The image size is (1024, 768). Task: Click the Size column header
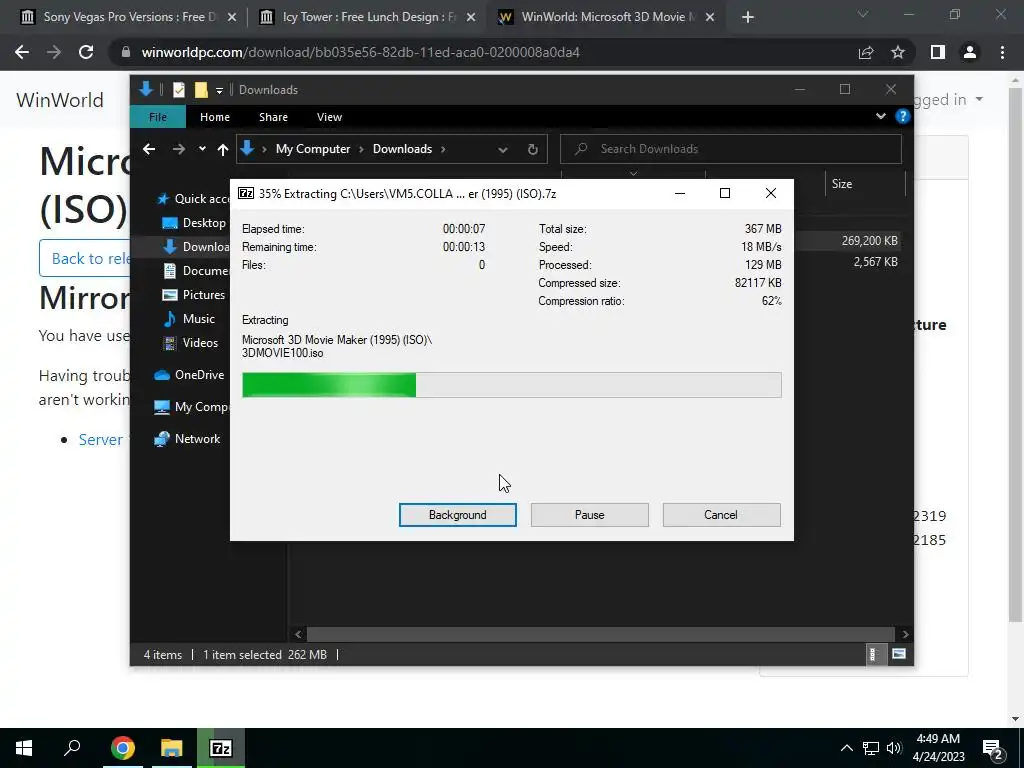coord(865,184)
